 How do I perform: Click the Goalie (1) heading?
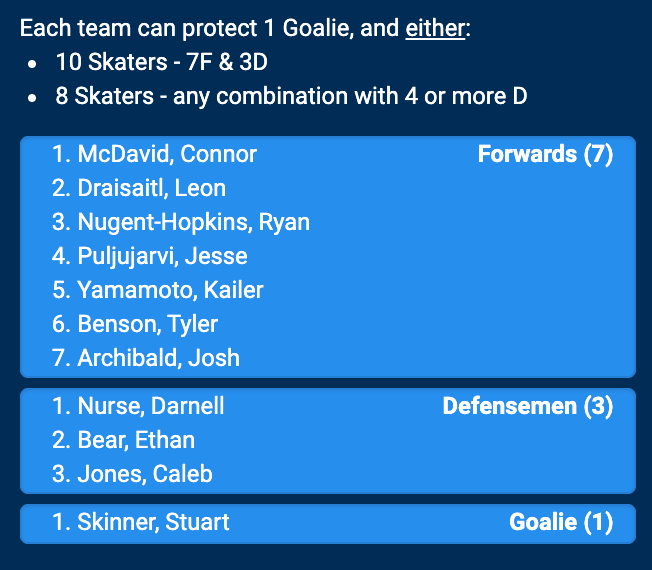click(560, 522)
